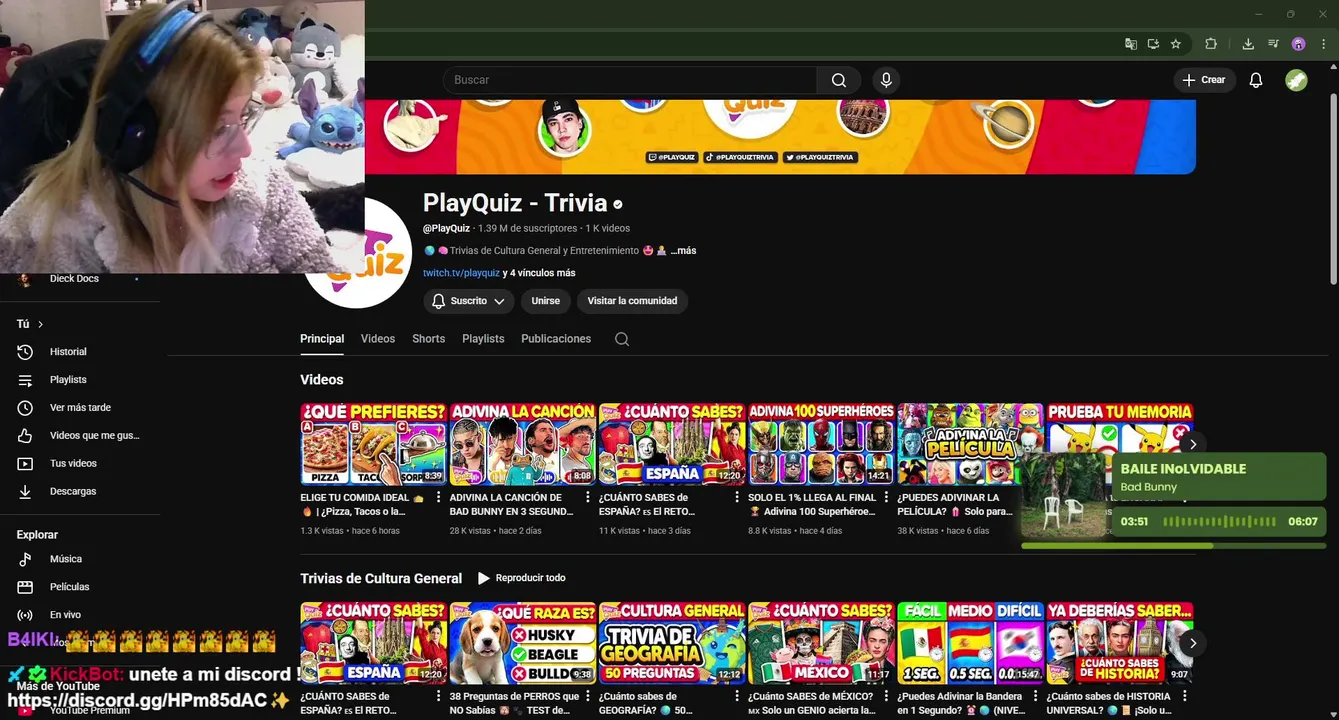The width and height of the screenshot is (1339, 720).
Task: Open browser media control icon
Action: 1273,44
